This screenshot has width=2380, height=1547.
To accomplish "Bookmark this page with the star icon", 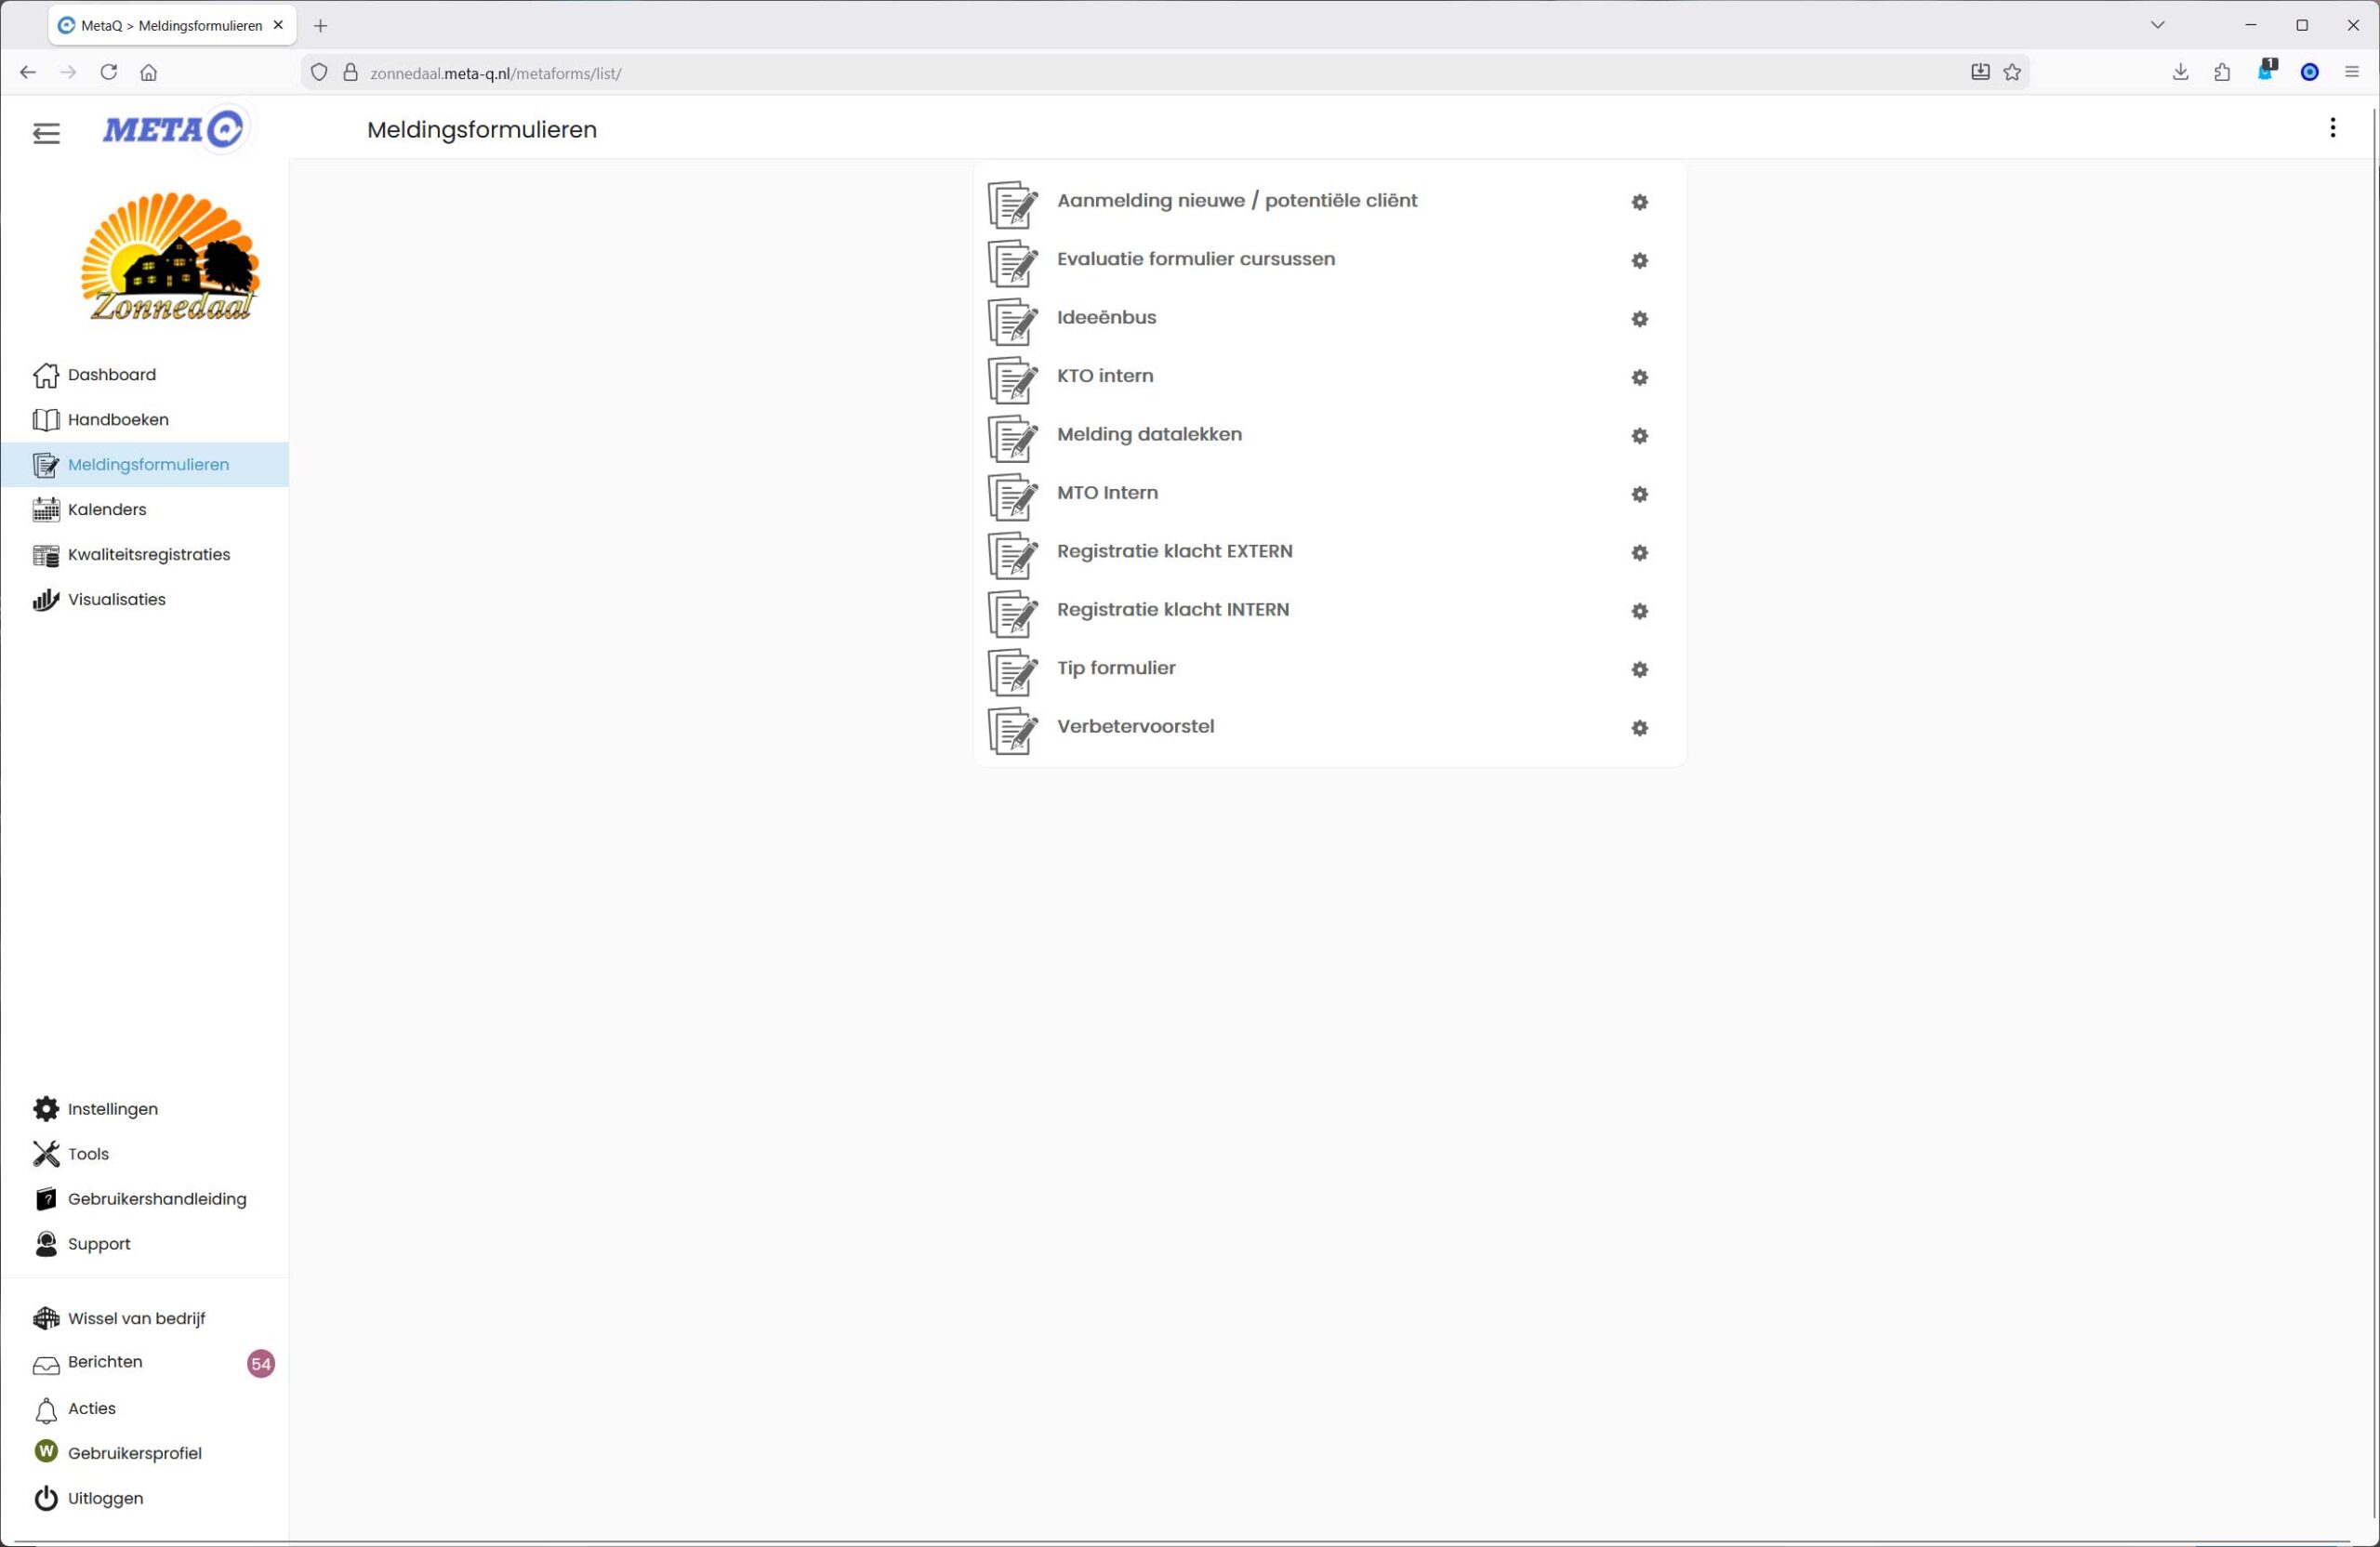I will point(2012,72).
